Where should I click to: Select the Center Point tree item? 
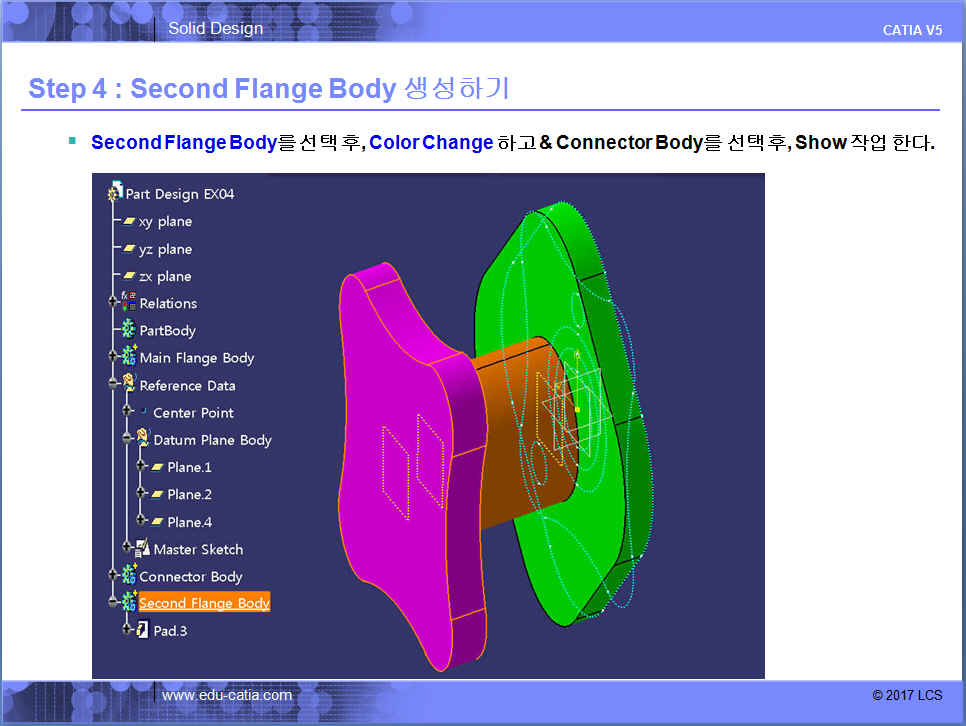coord(193,413)
